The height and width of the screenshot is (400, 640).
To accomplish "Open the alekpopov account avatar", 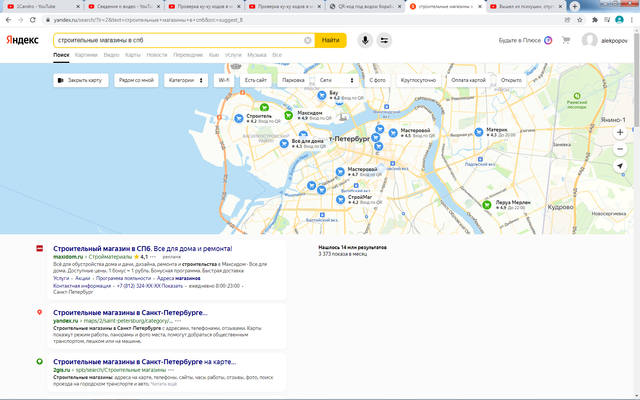I will click(x=589, y=40).
